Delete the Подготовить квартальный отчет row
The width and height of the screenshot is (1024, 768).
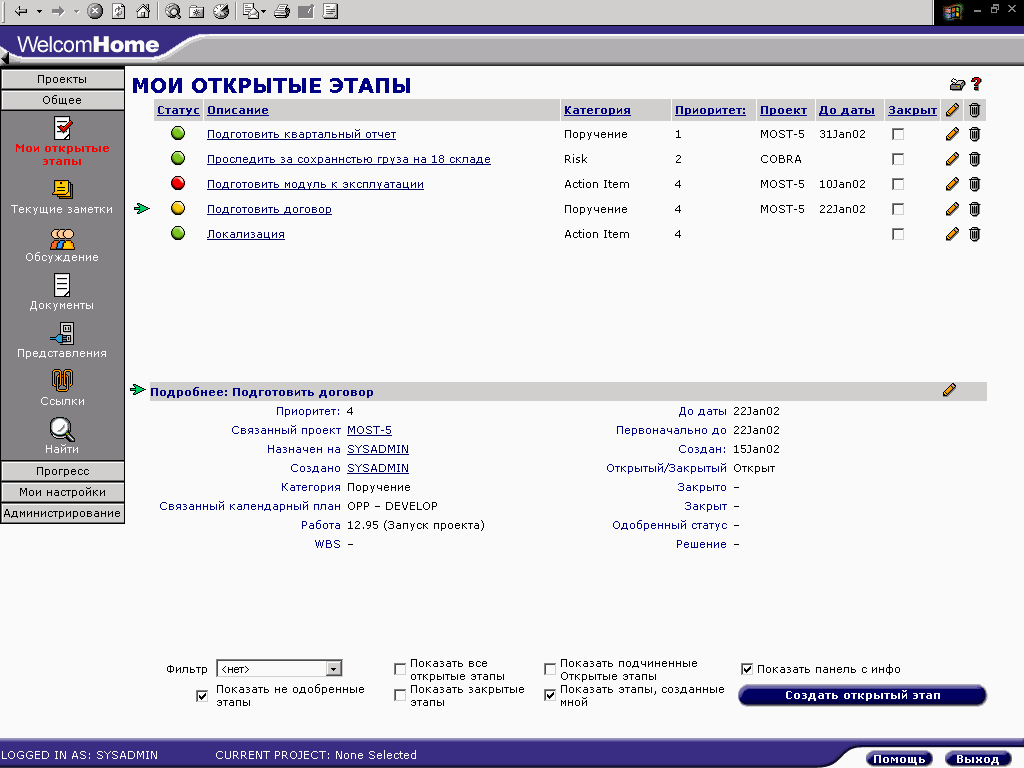974,134
